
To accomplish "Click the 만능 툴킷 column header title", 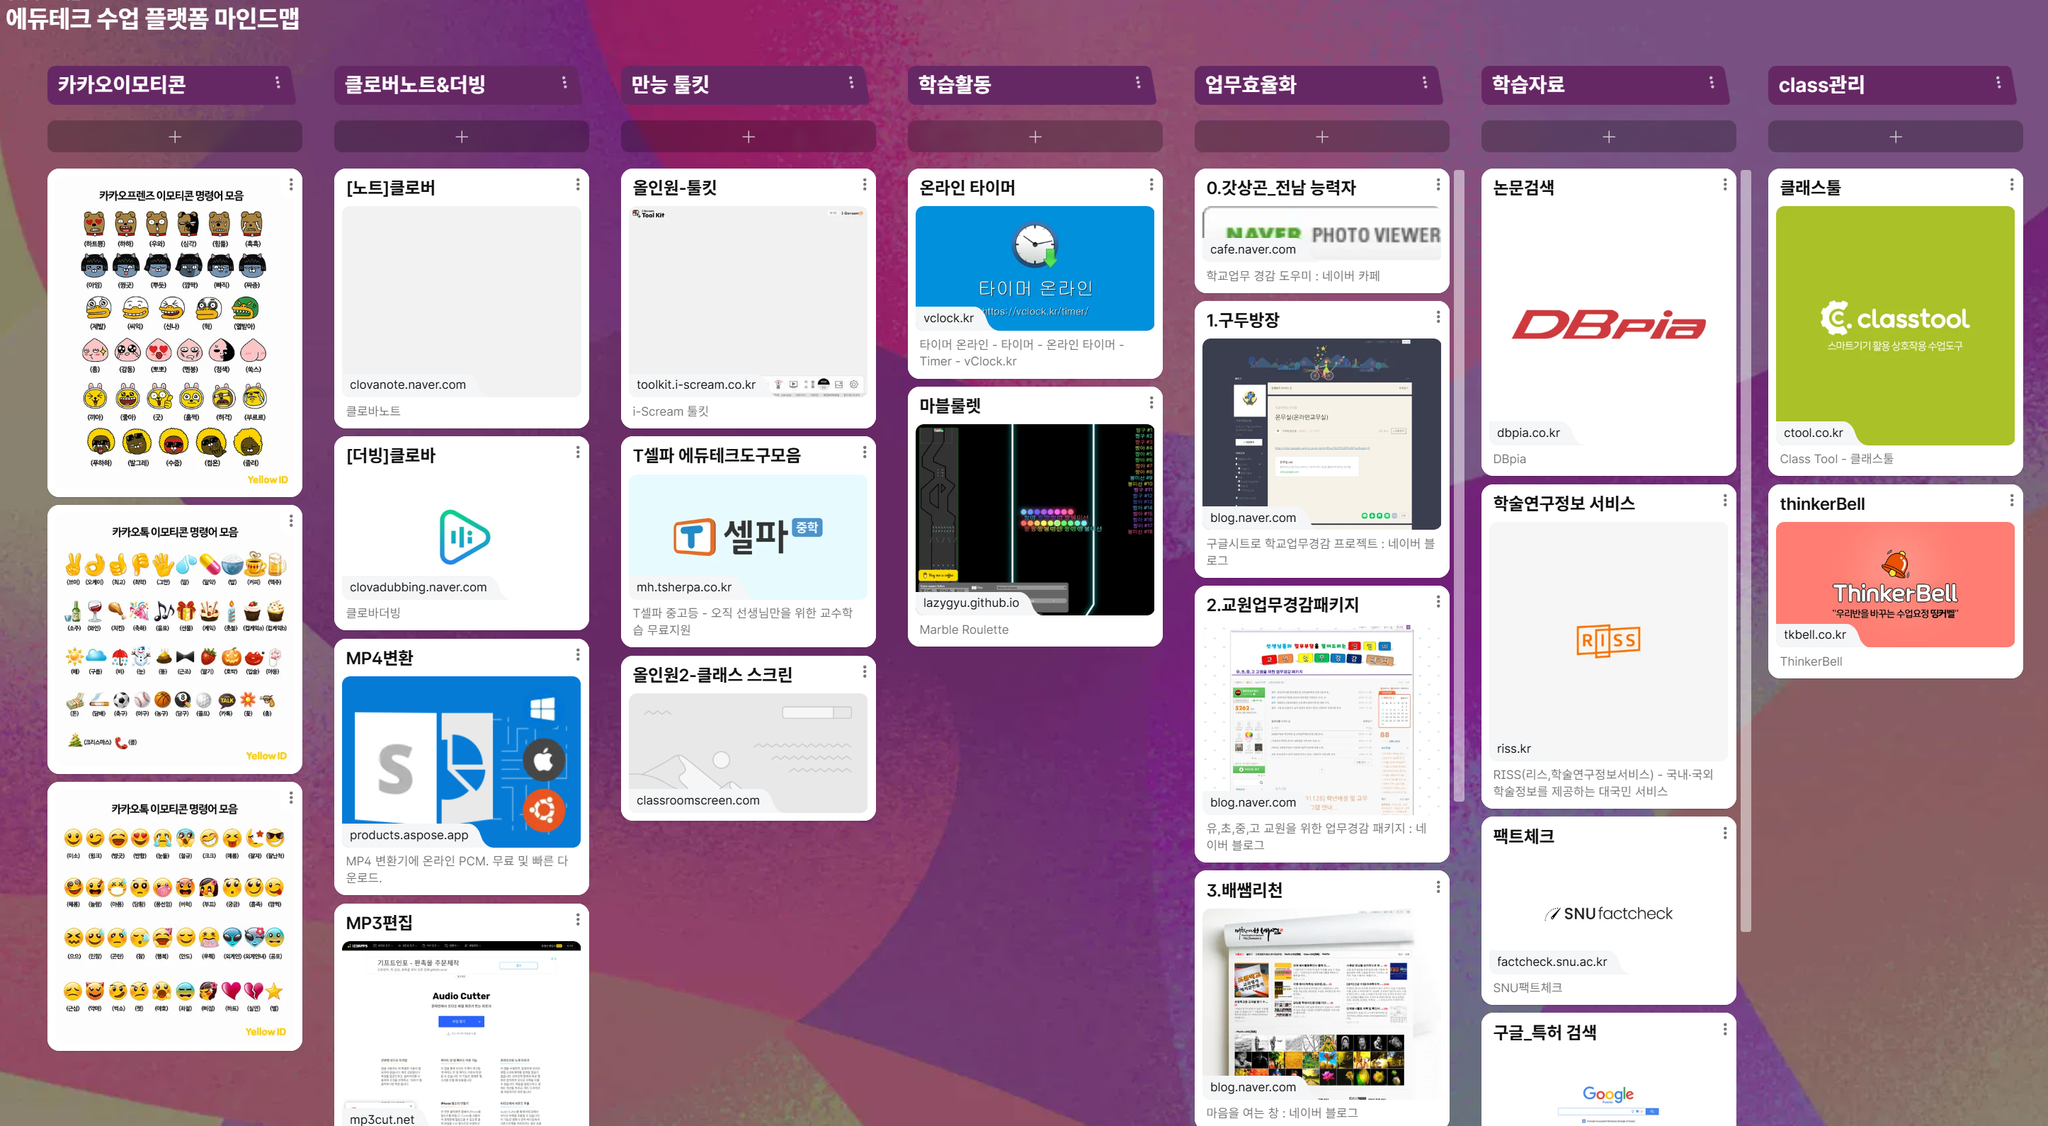I will point(670,85).
